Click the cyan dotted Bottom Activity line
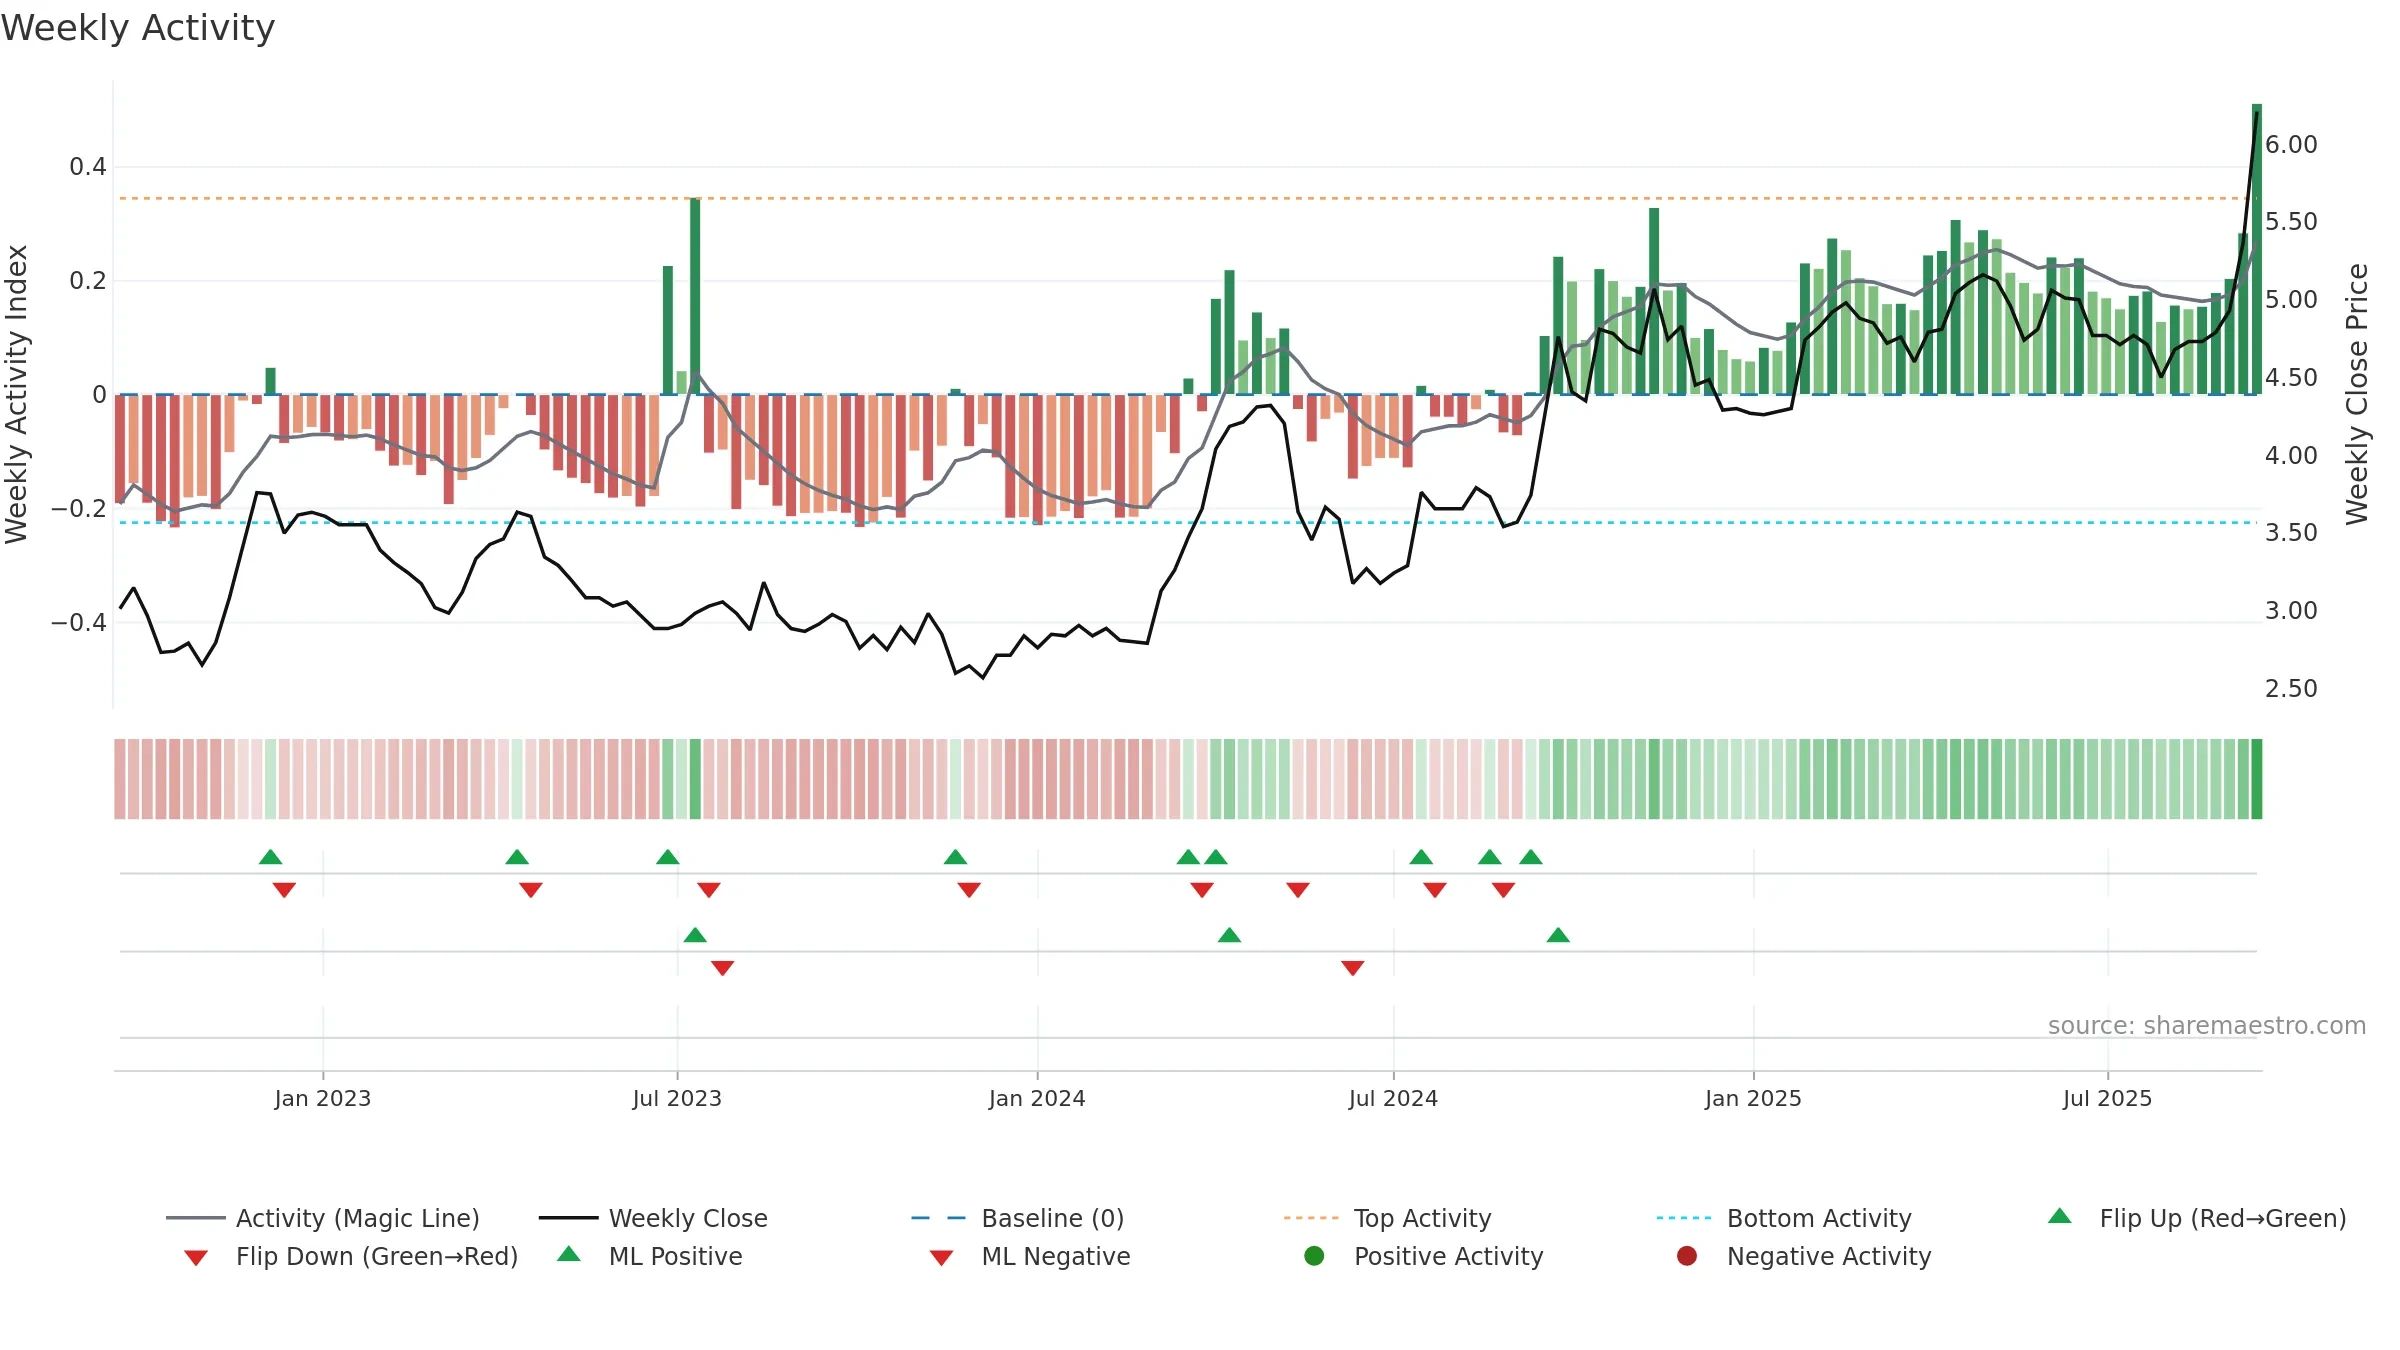Viewport: 2400px width, 1350px height. pos(1188,522)
